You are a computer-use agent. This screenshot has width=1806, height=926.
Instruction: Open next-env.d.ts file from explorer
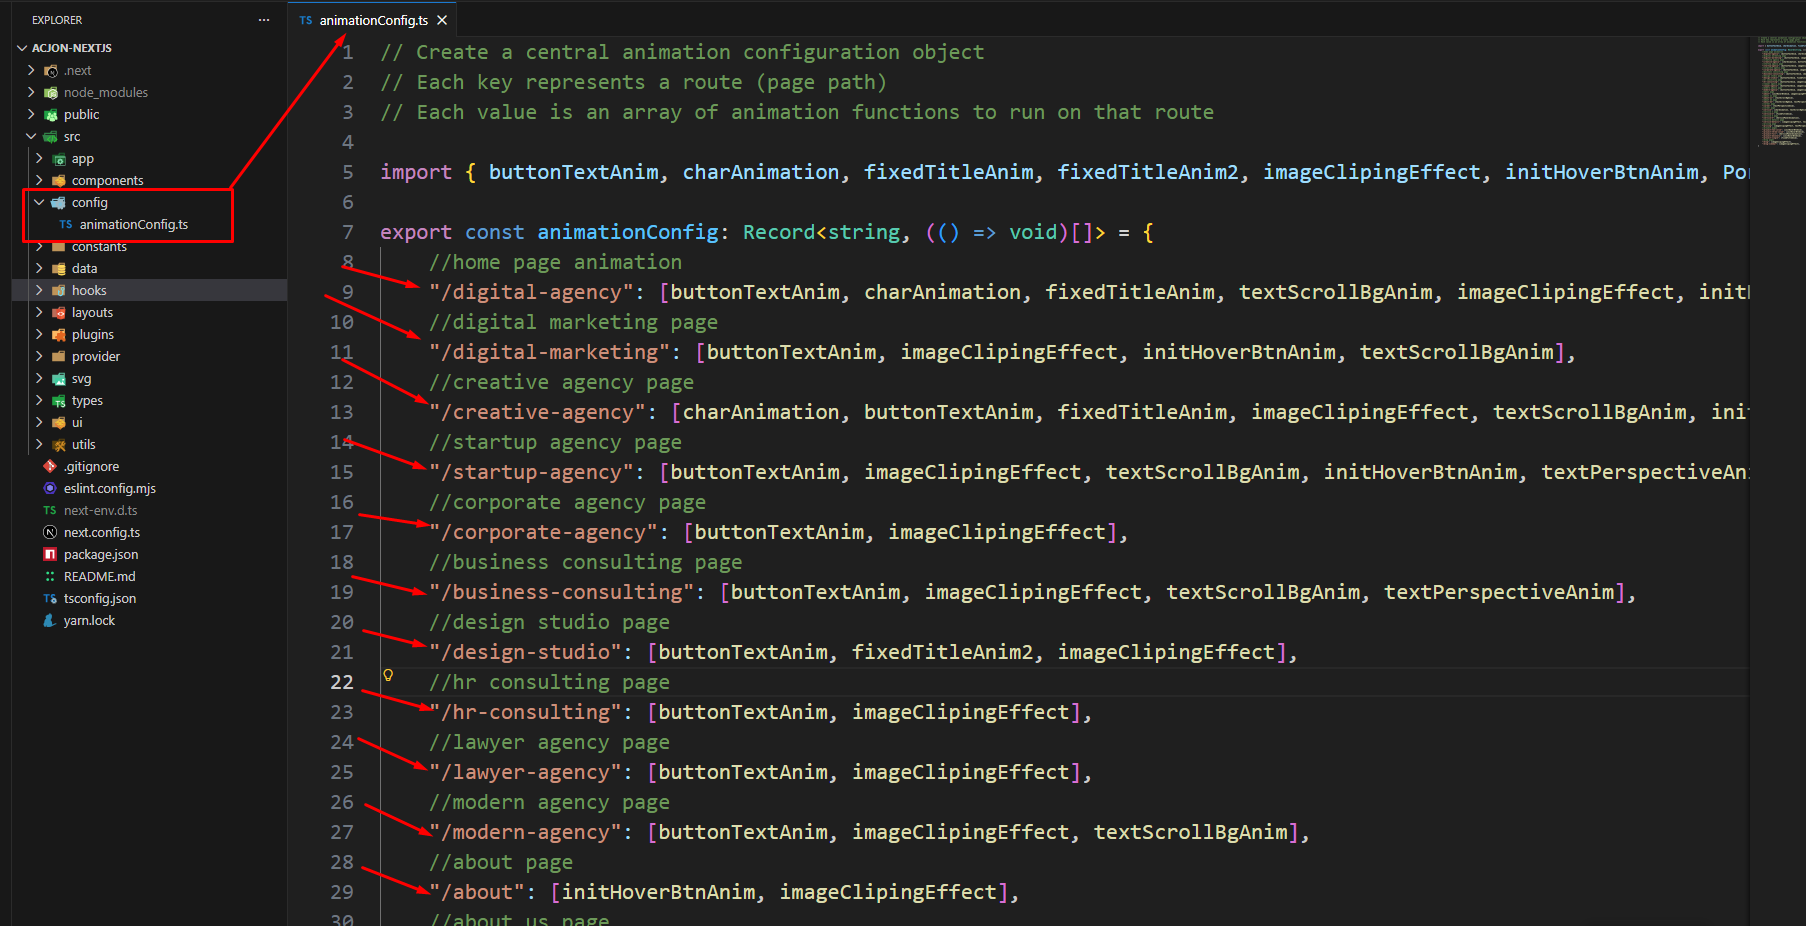point(100,510)
